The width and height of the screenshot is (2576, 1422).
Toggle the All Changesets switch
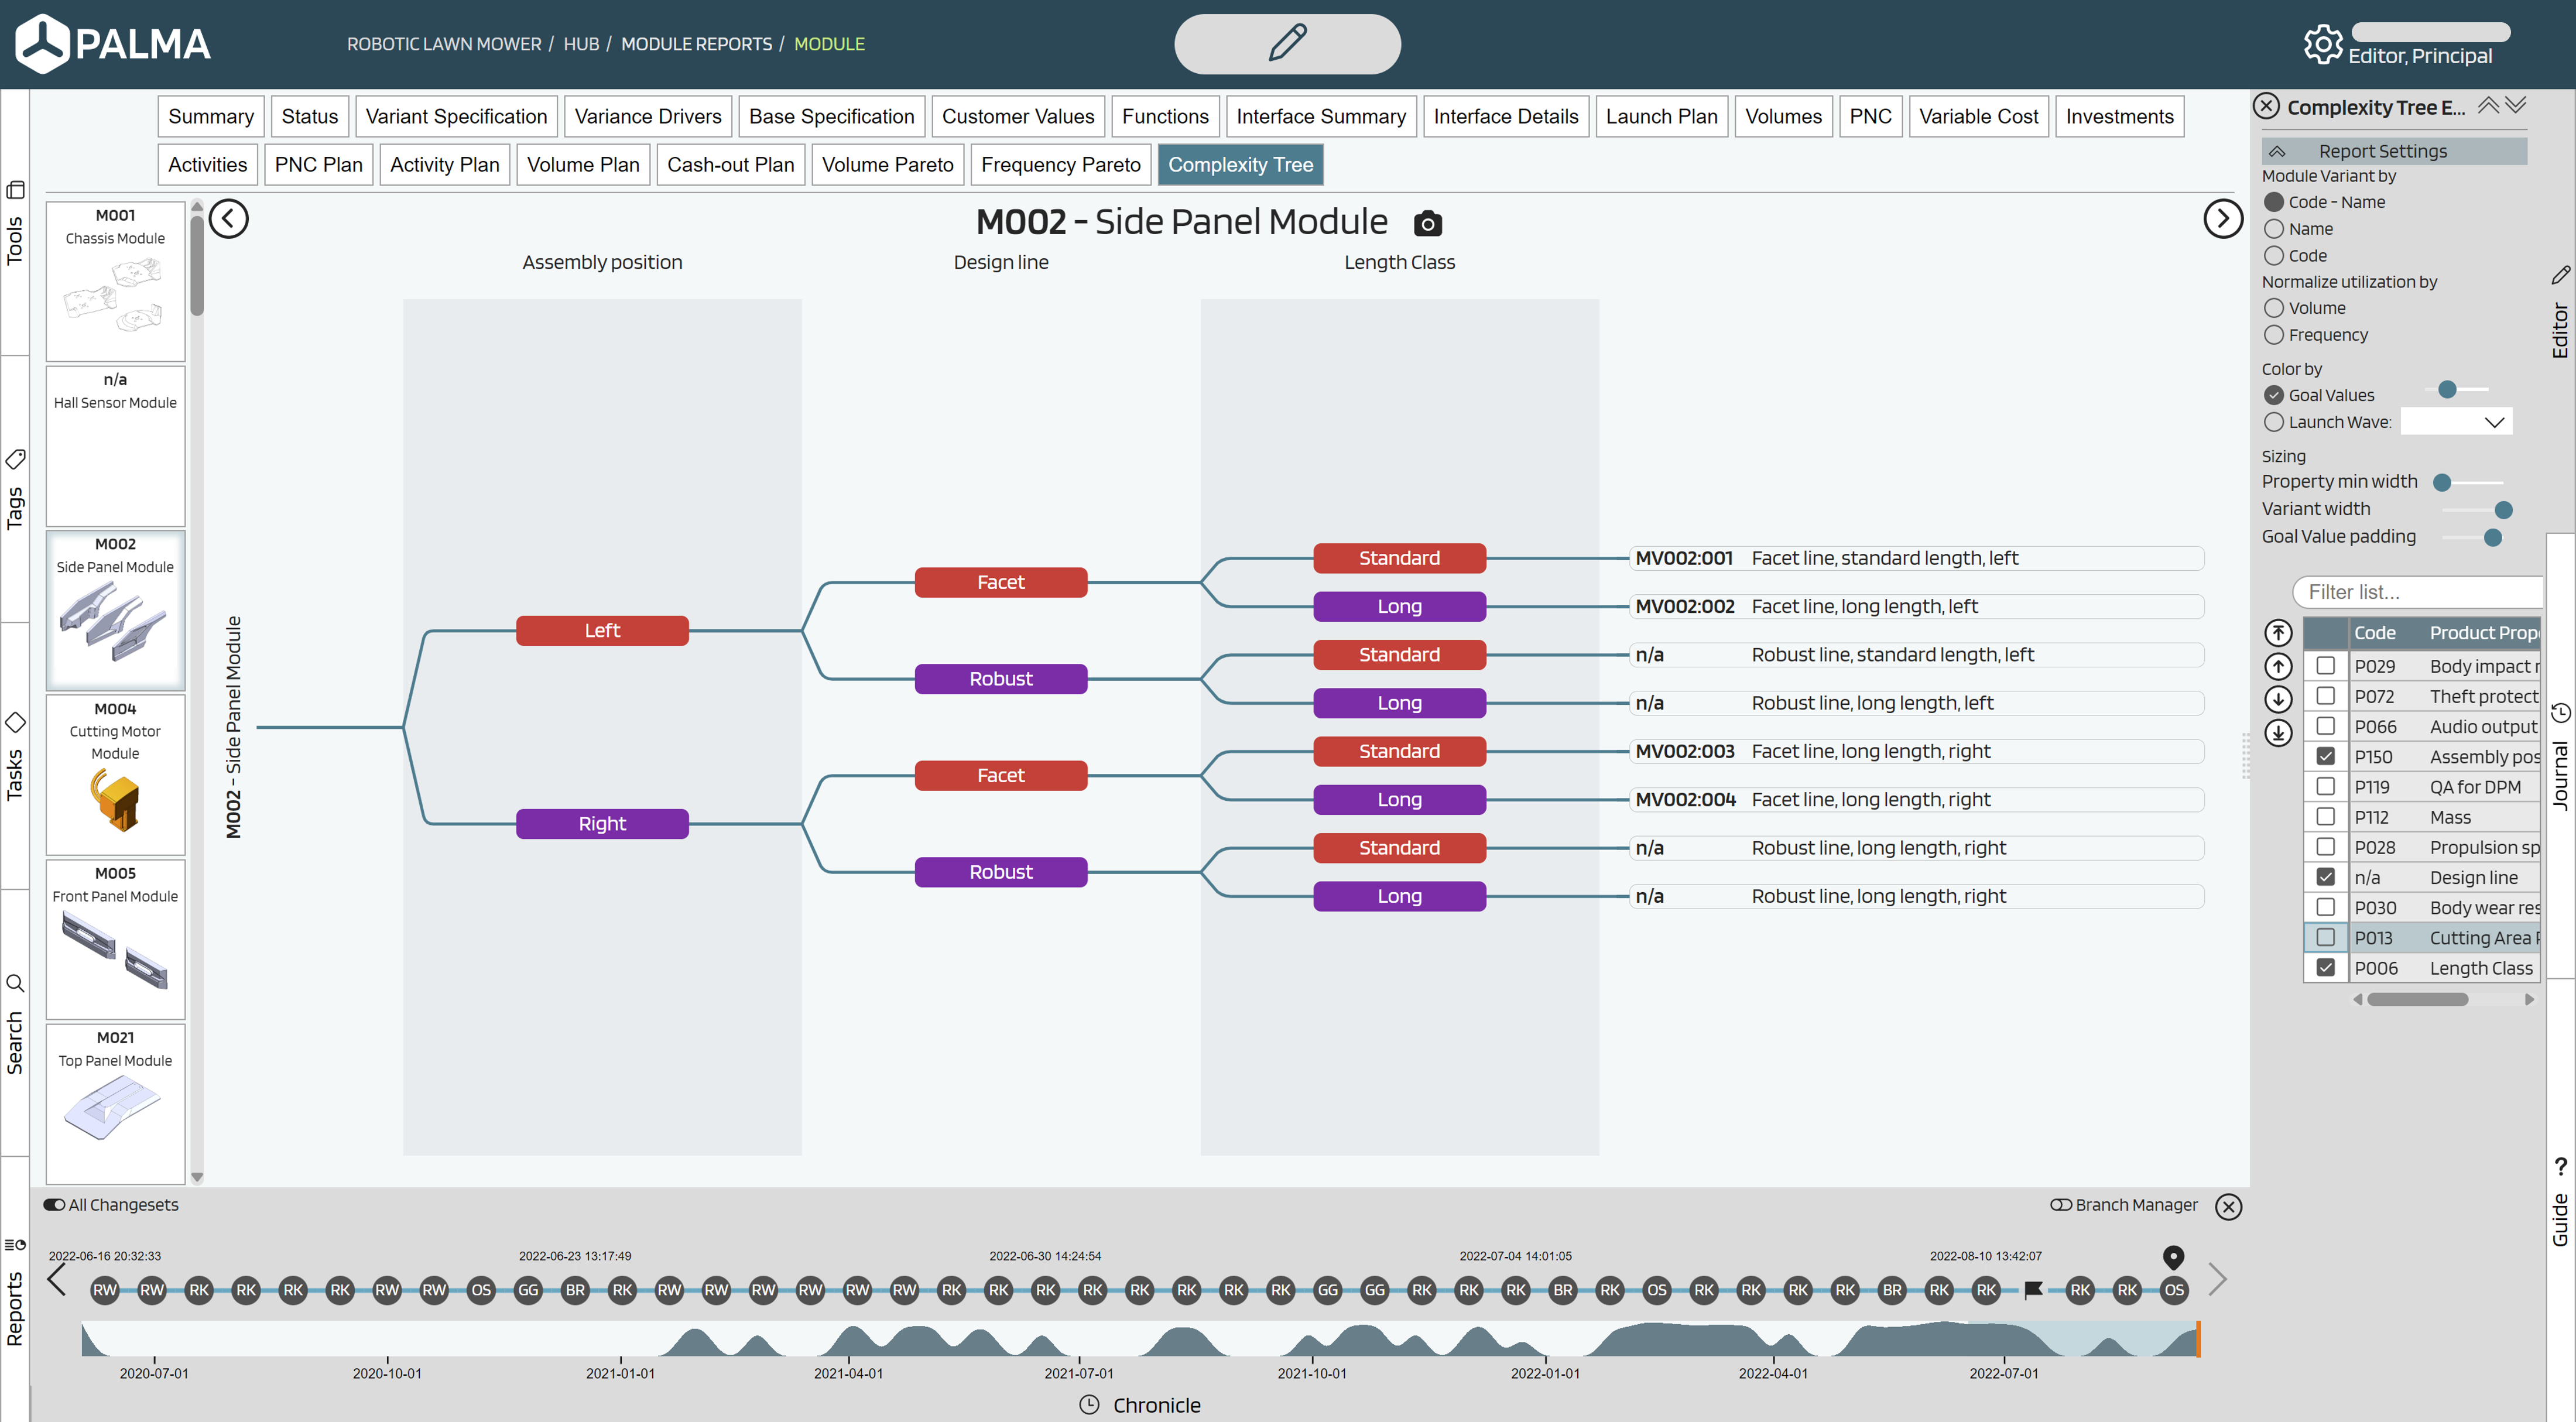coord(54,1205)
